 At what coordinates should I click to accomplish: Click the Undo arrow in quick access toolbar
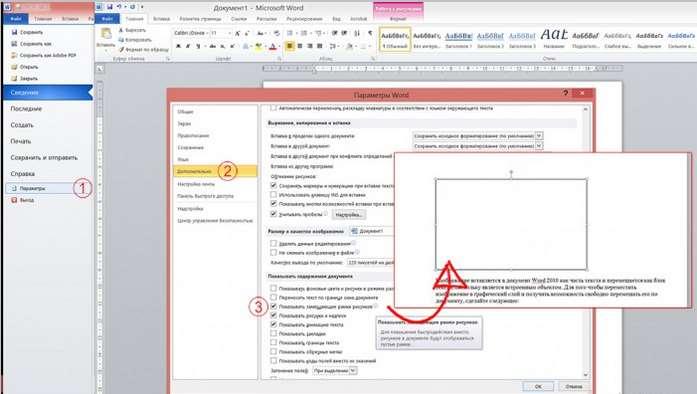pyautogui.click(x=119, y=7)
